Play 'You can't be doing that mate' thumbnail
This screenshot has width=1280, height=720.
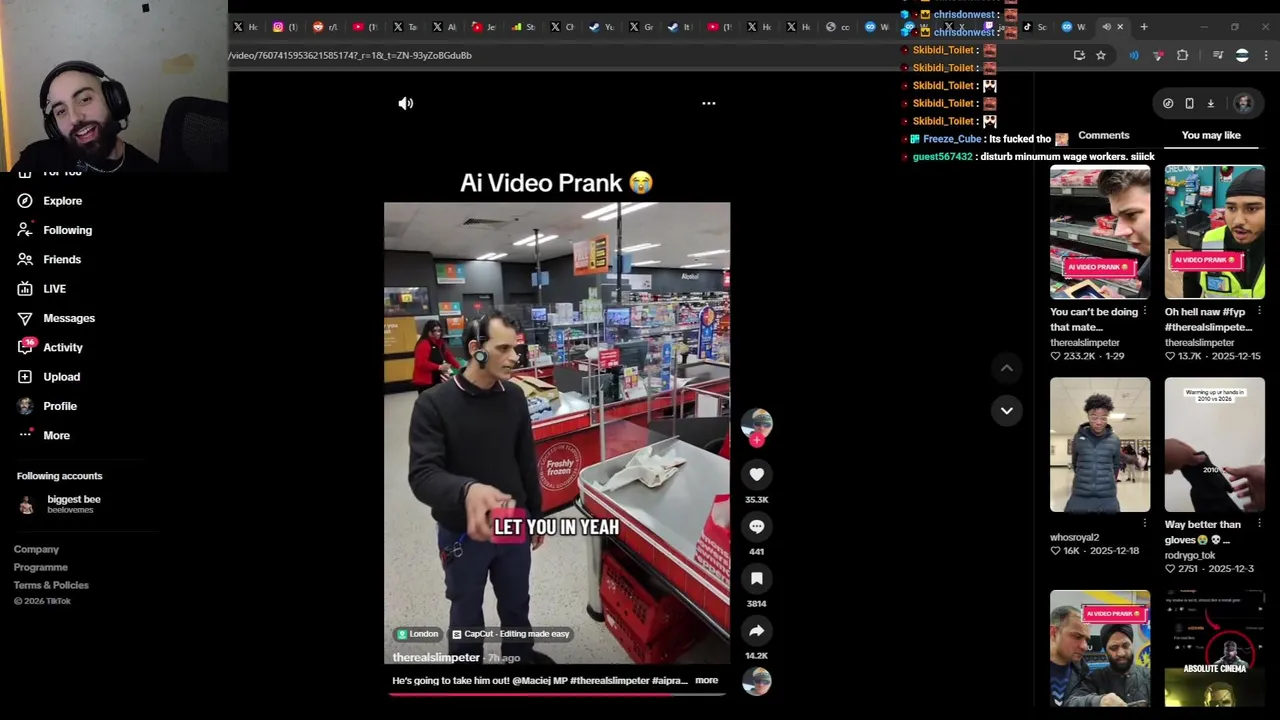[x=1100, y=232]
